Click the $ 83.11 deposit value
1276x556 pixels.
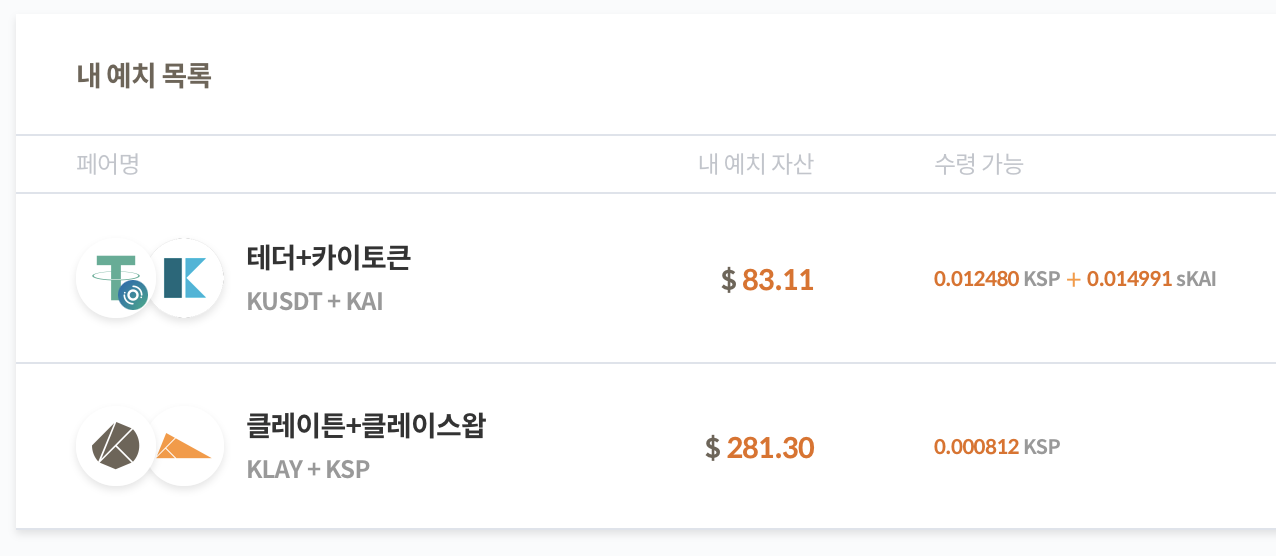point(767,279)
